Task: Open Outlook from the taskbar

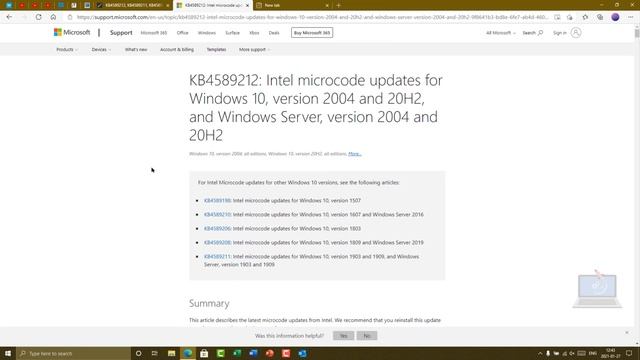Action: 302,353
